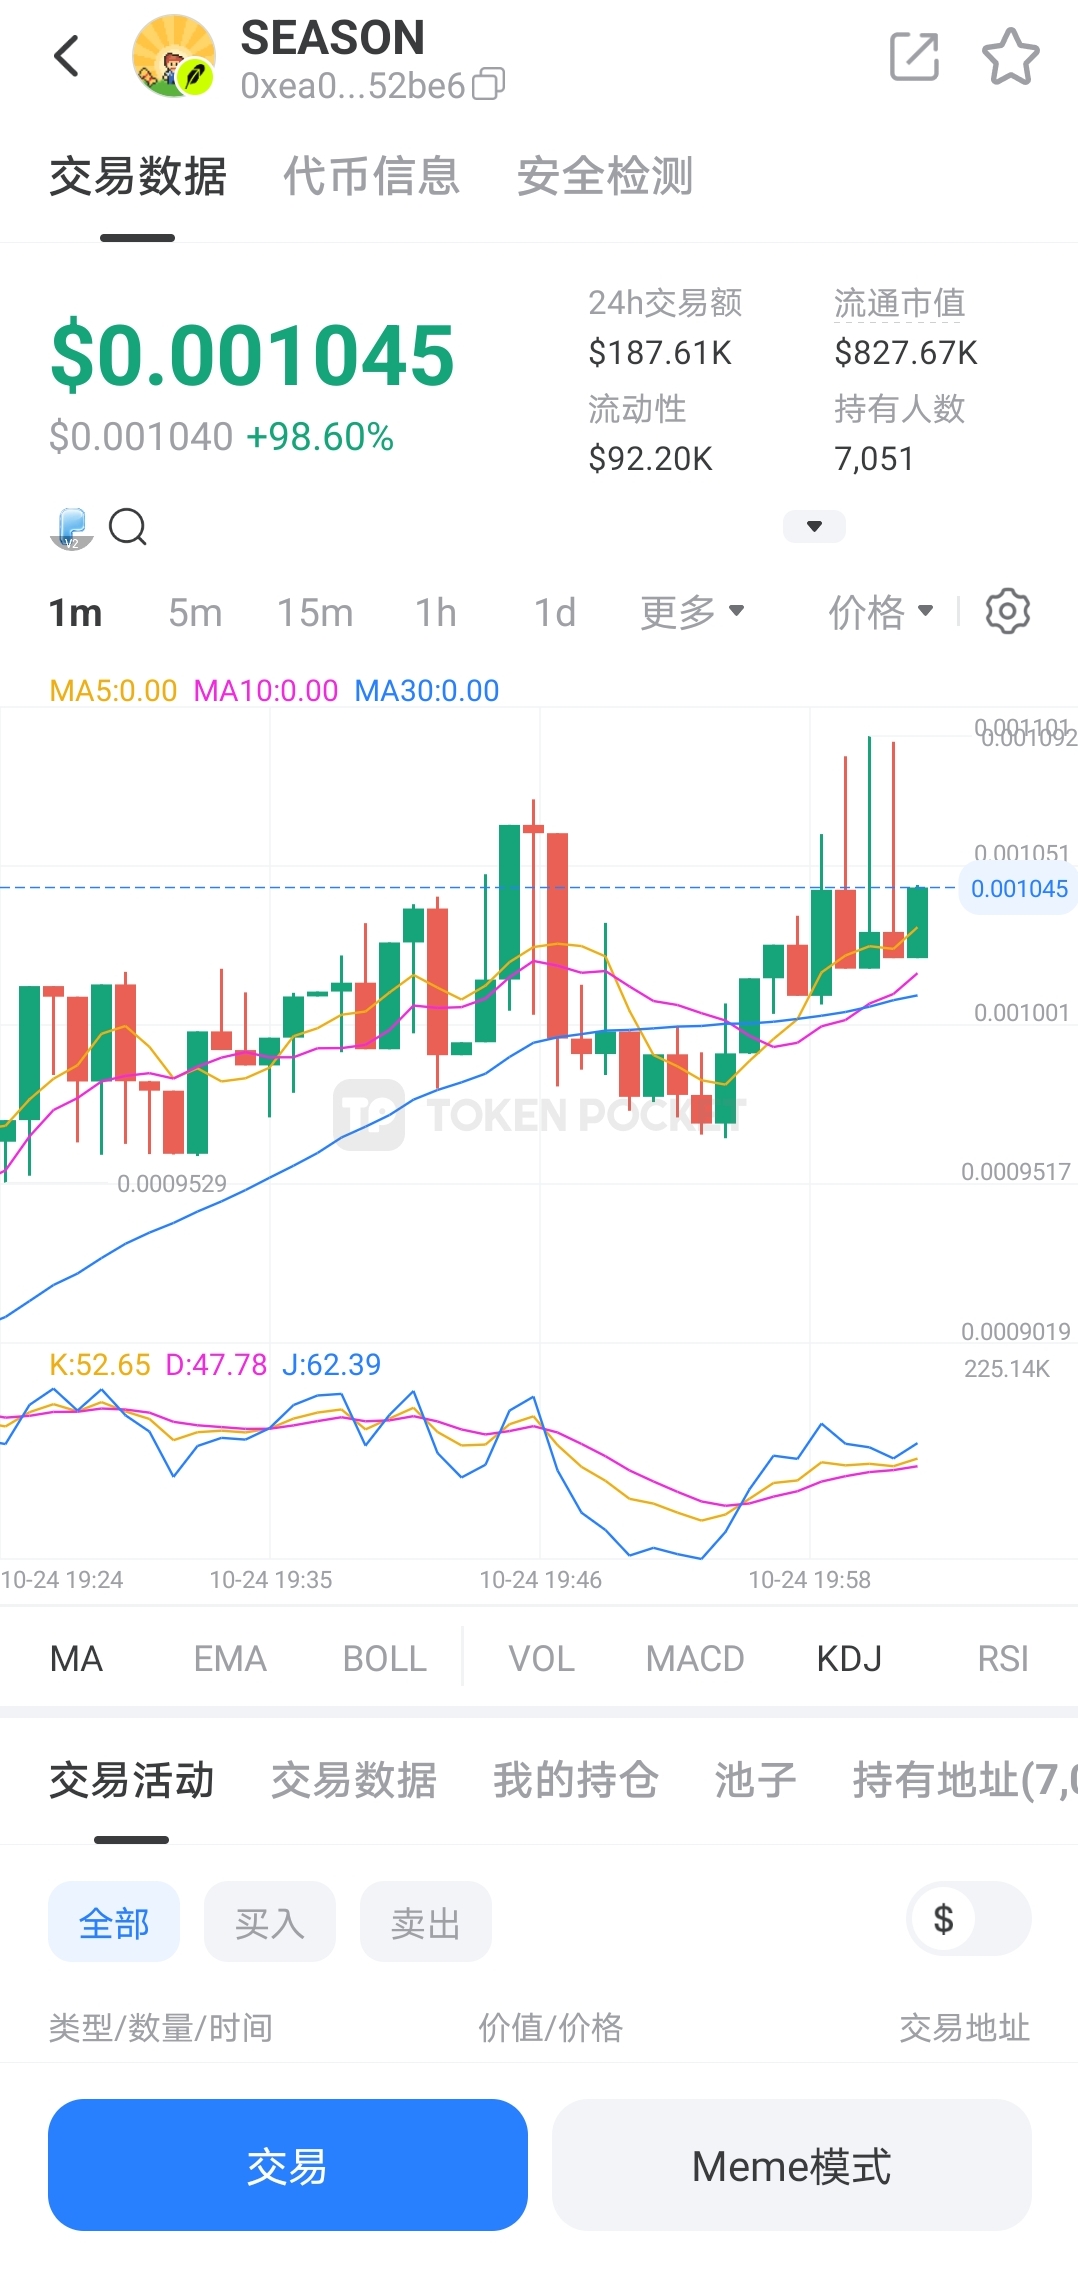Tap the blue 交易 button
This screenshot has width=1078, height=2279.
coord(288,2165)
